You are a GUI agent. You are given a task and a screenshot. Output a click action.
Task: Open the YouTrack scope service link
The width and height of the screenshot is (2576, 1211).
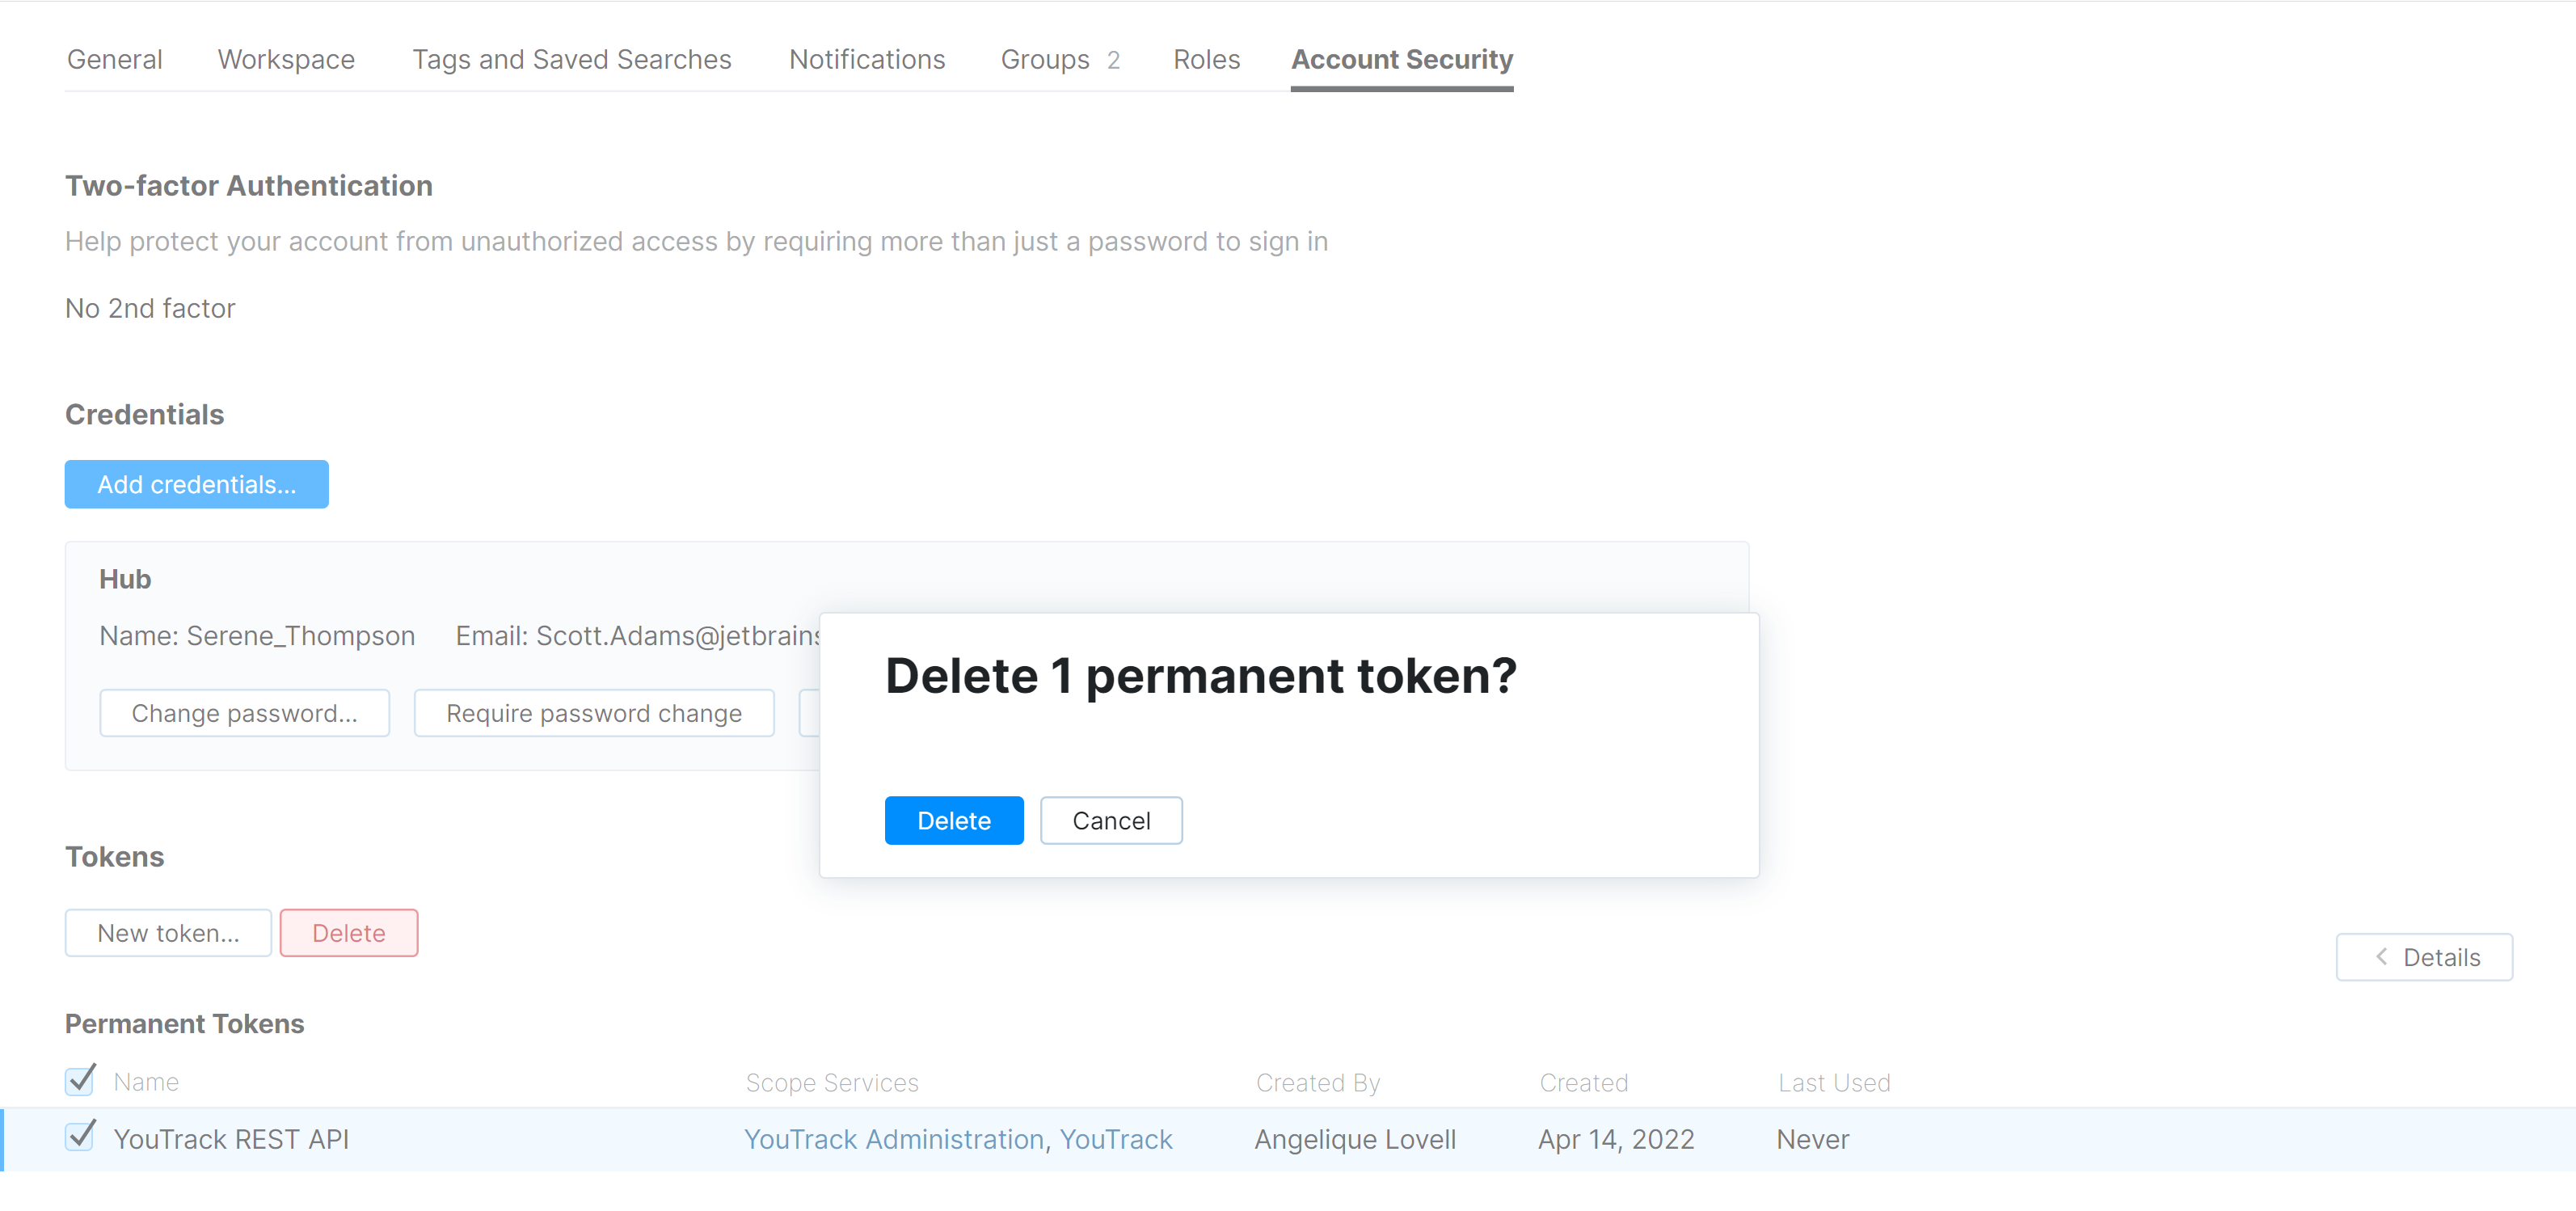click(1116, 1139)
